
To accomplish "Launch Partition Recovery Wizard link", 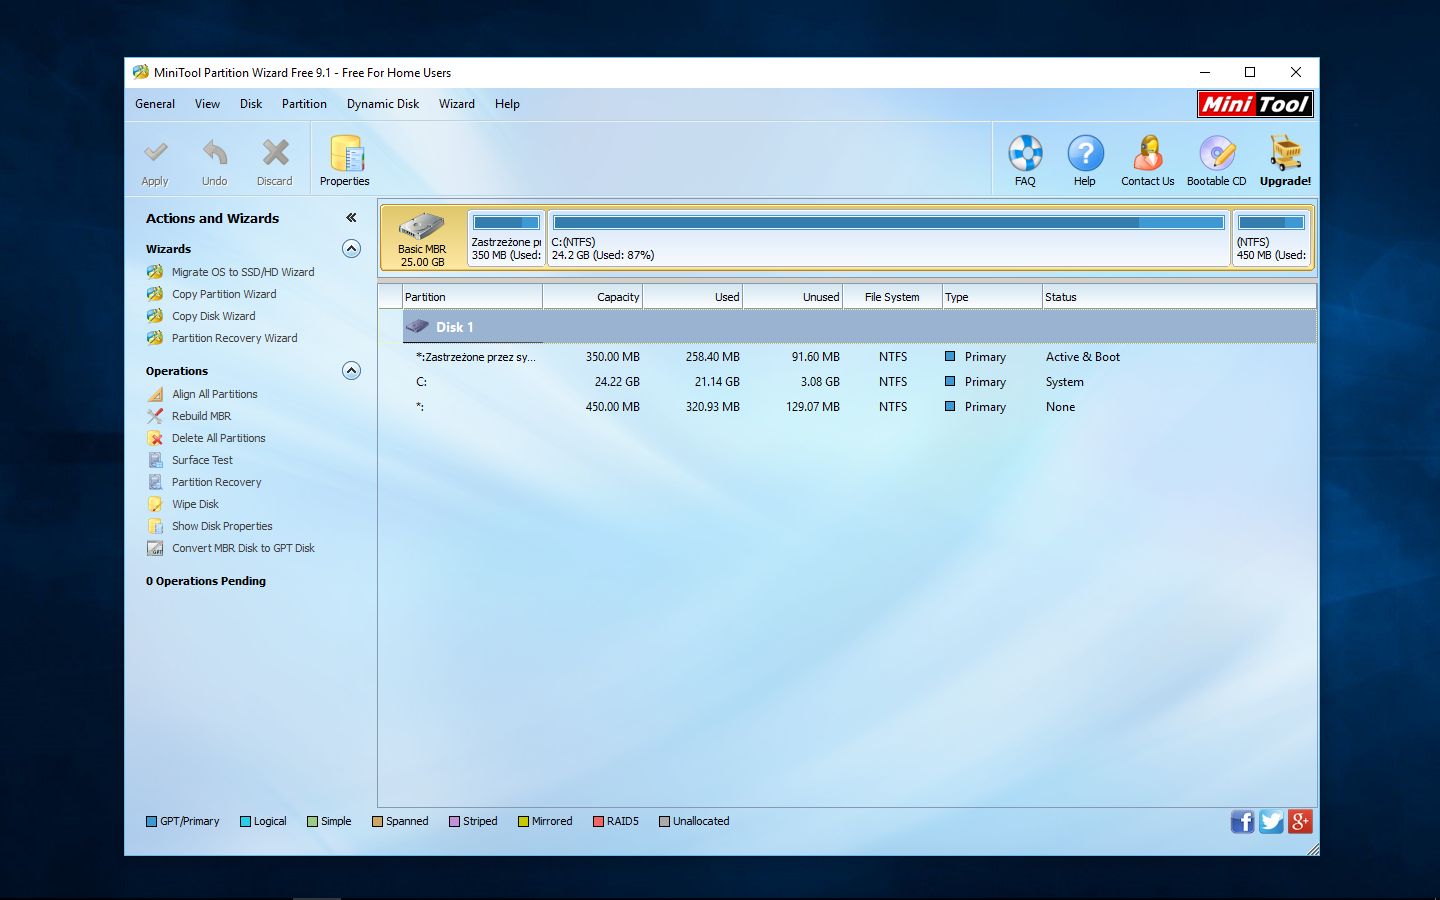I will point(235,338).
